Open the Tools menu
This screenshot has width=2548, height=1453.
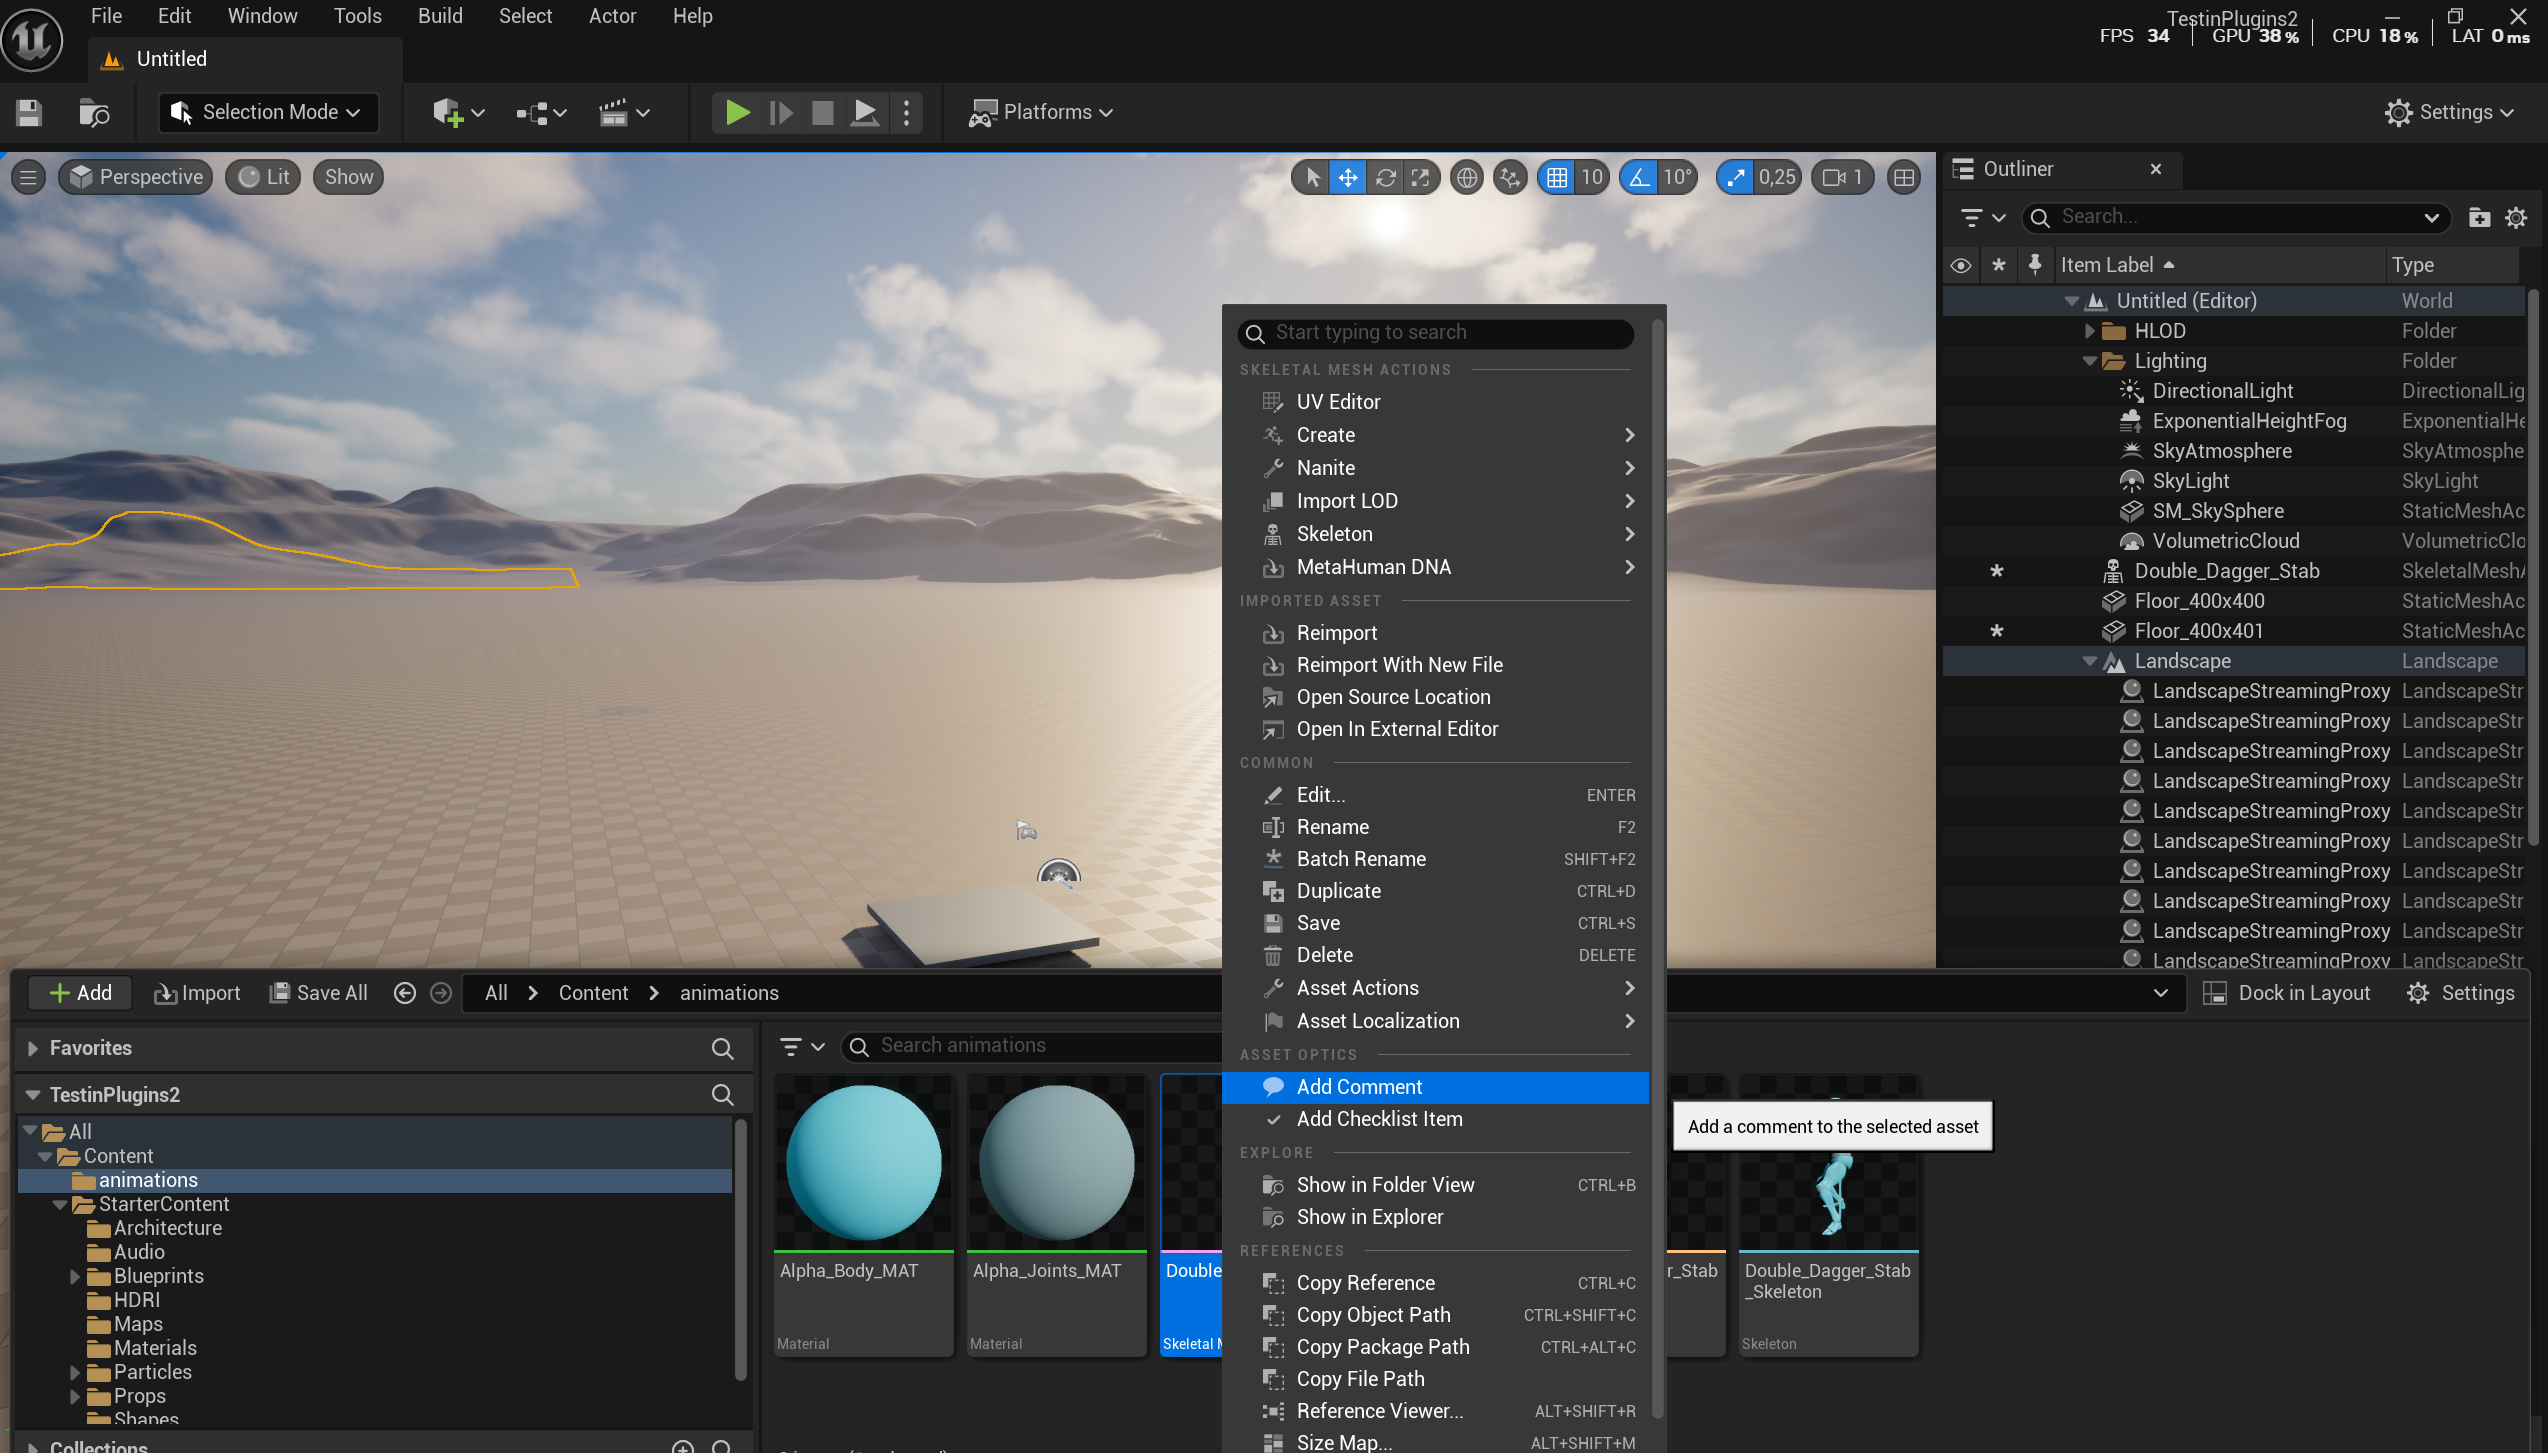point(357,16)
